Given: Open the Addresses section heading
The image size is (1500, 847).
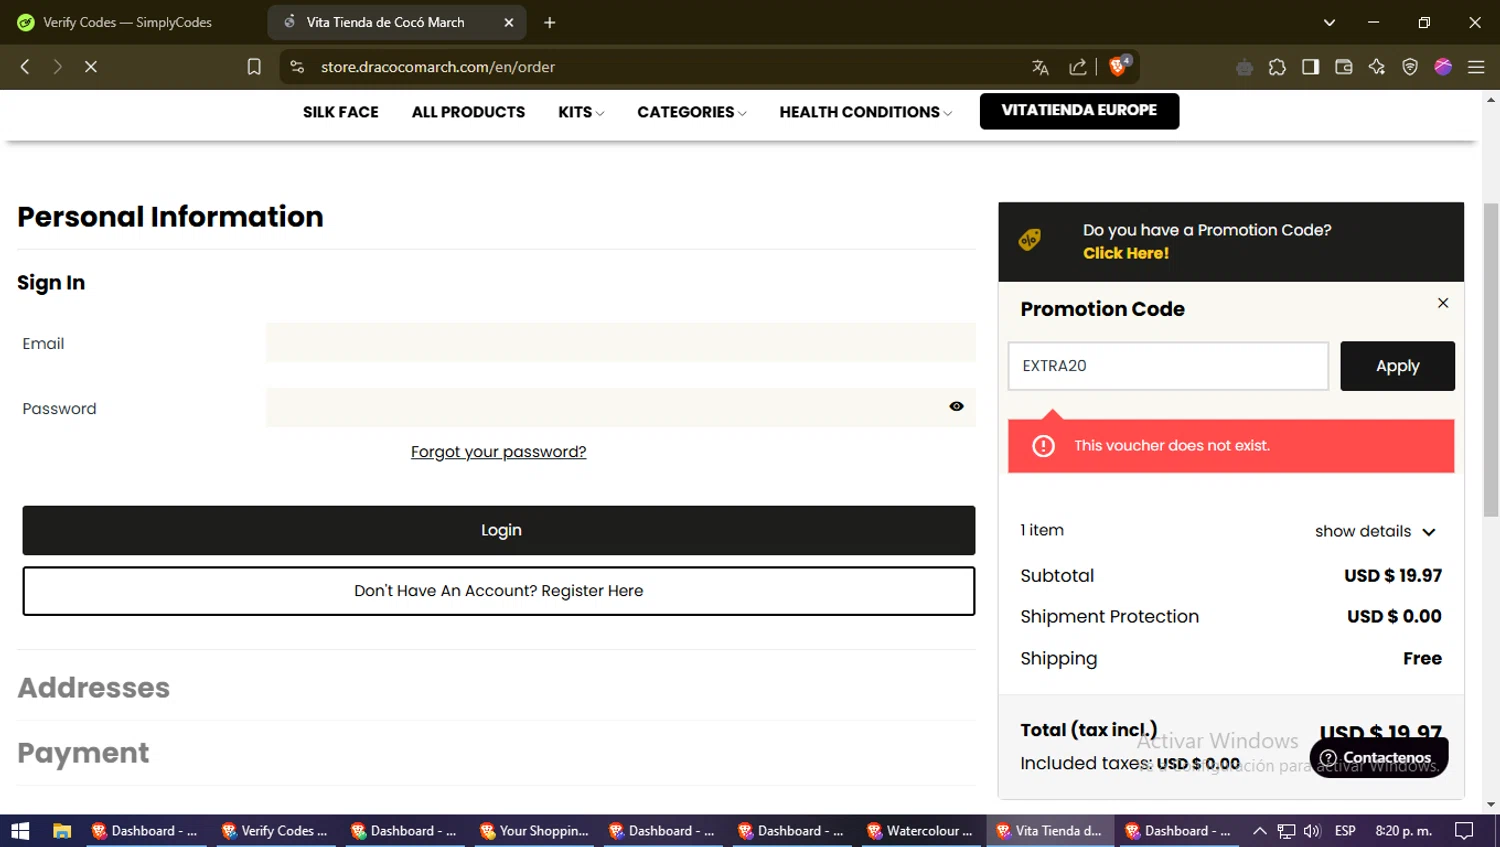Looking at the screenshot, I should (x=93, y=688).
